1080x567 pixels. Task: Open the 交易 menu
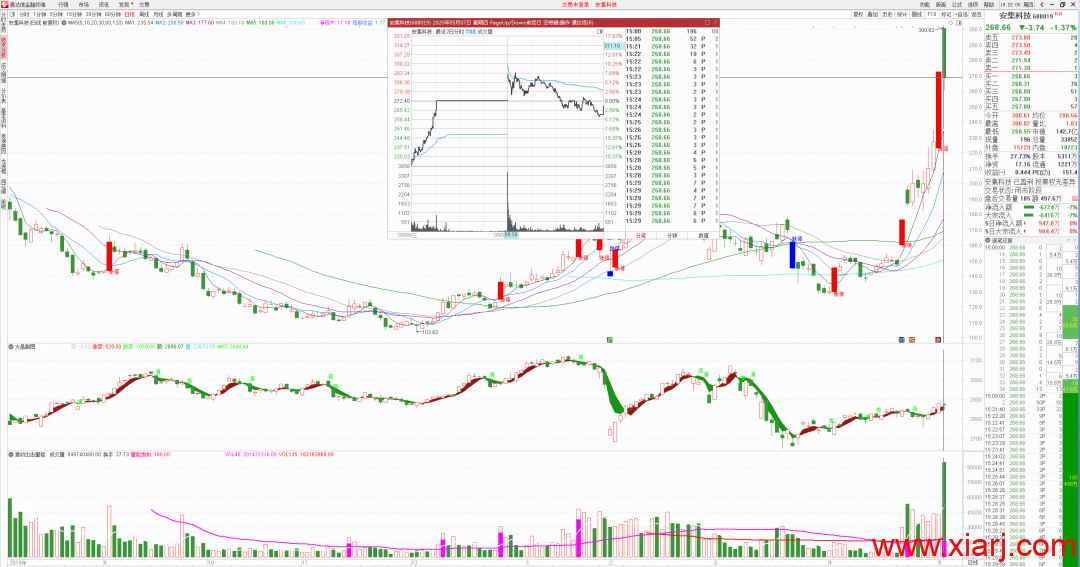pyautogui.click(x=144, y=4)
